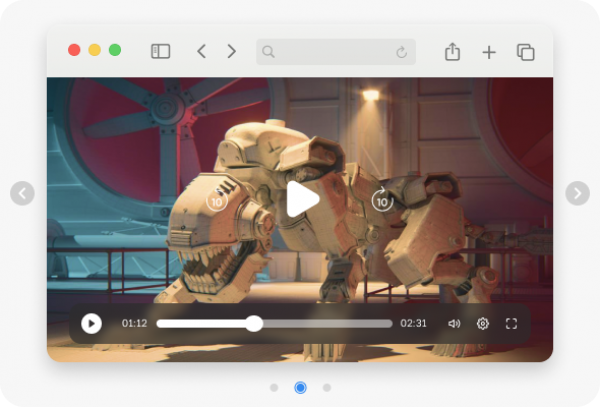Image resolution: width=600 pixels, height=407 pixels.
Task: Click the address search field
Action: pyautogui.click(x=325, y=51)
